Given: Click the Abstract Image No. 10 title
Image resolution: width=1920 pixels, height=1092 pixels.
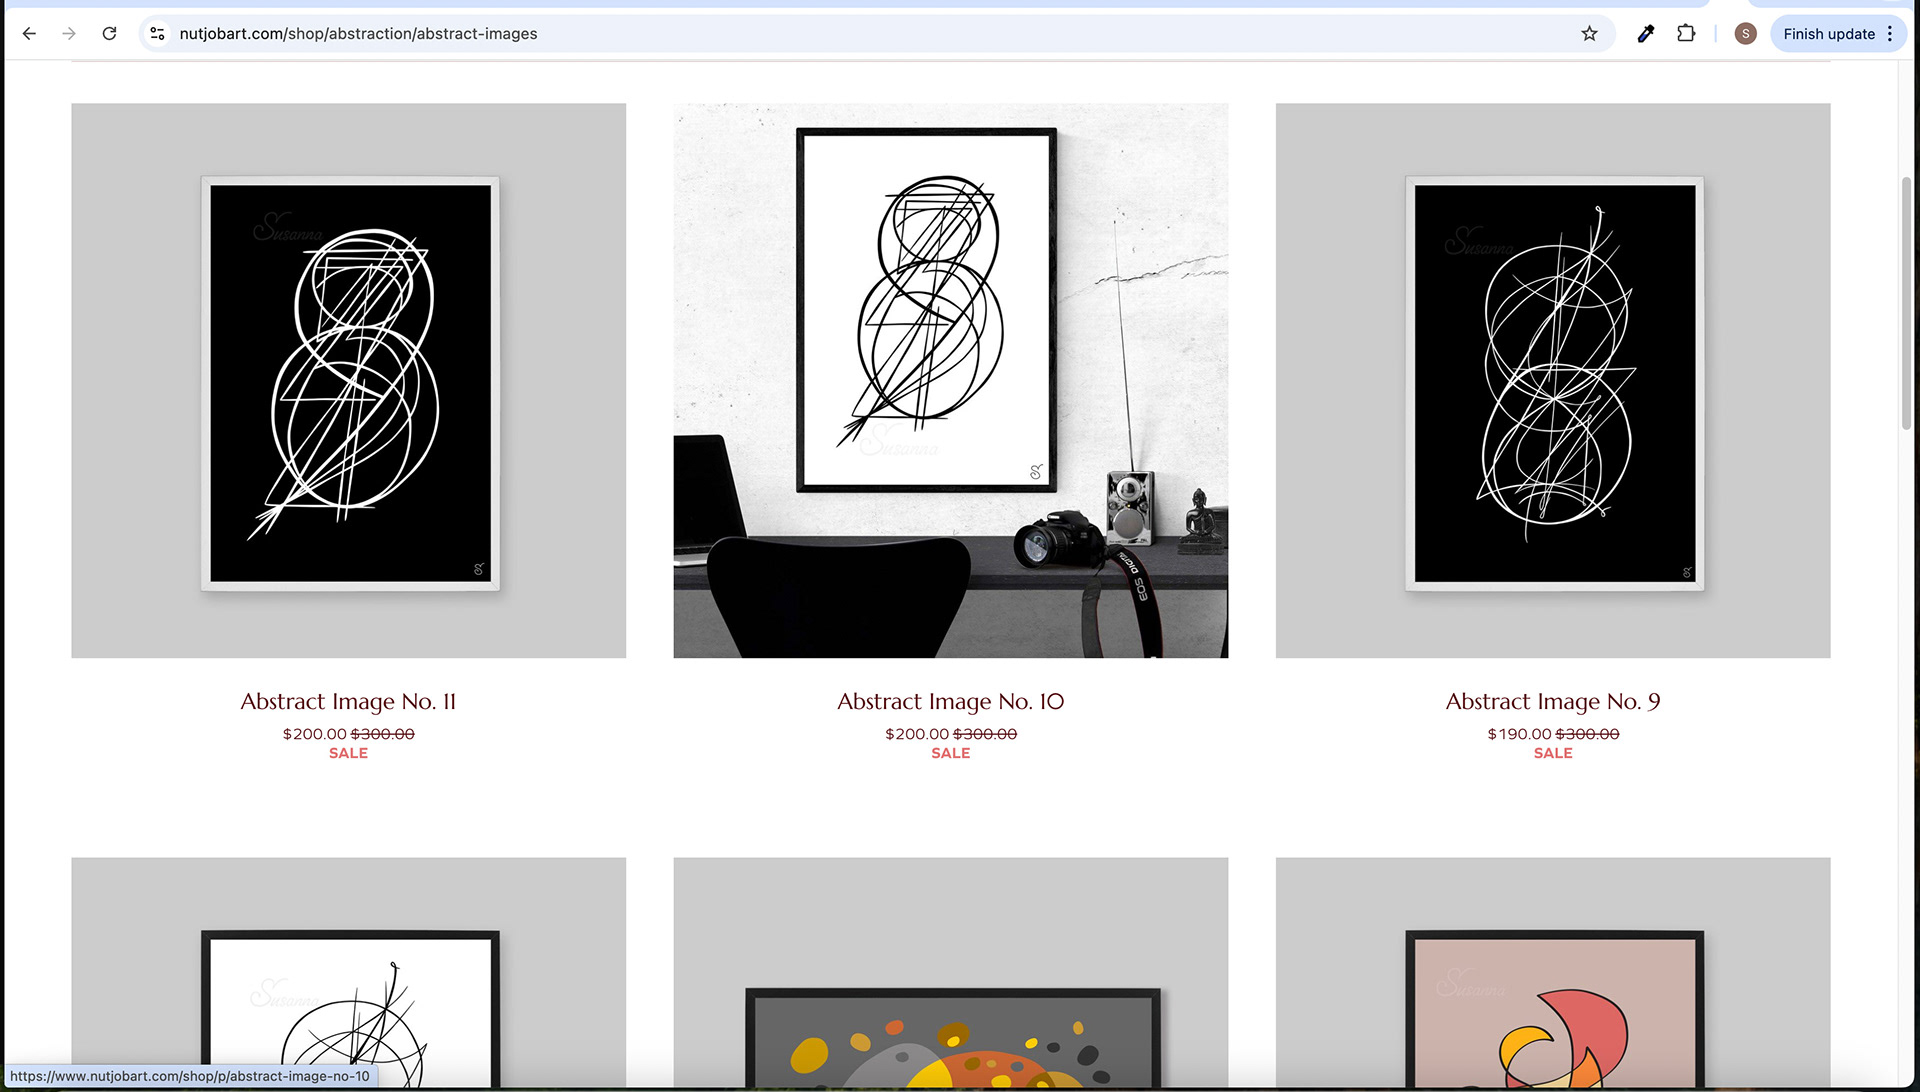Looking at the screenshot, I should [x=951, y=702].
